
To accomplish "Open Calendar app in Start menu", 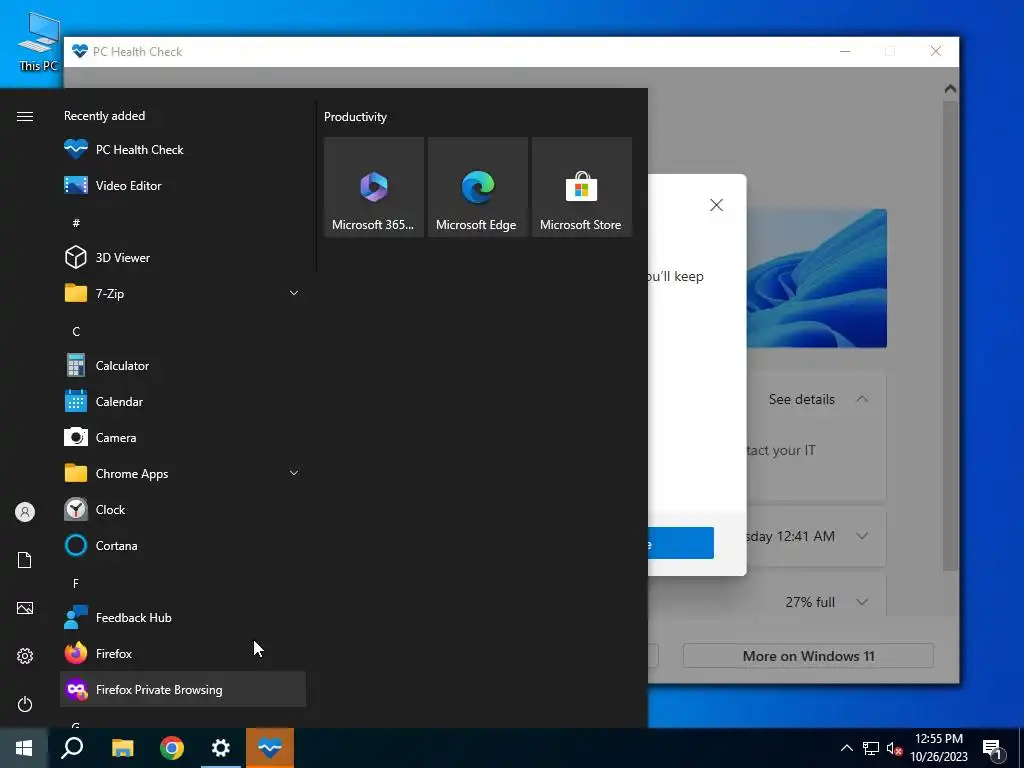I will pos(183,402).
